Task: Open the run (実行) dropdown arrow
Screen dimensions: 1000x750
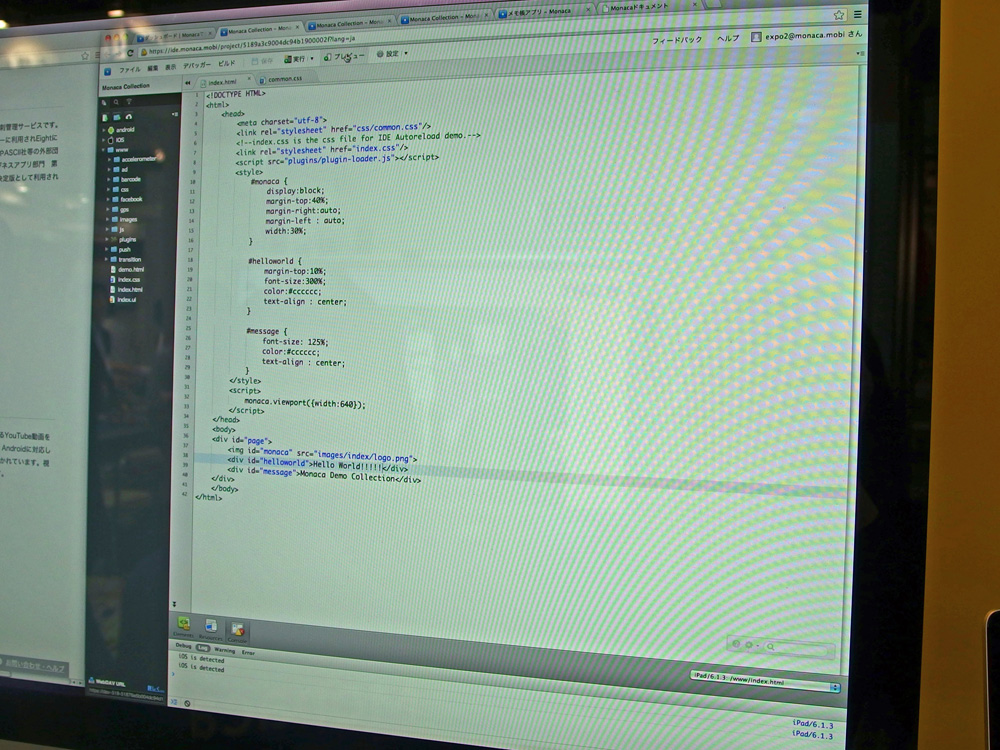Action: [x=312, y=58]
